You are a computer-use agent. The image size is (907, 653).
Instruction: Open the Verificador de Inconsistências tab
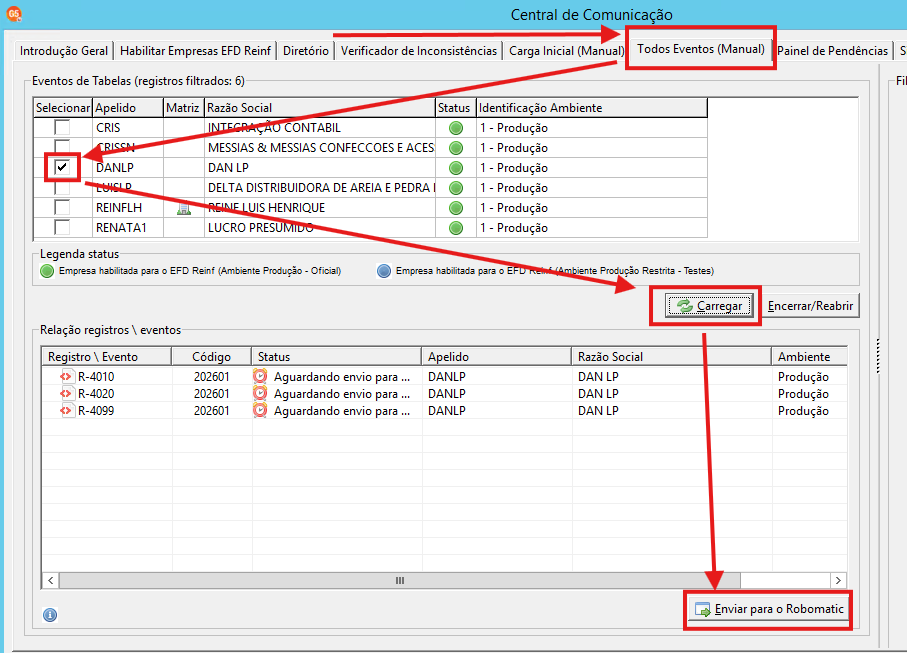[x=419, y=51]
